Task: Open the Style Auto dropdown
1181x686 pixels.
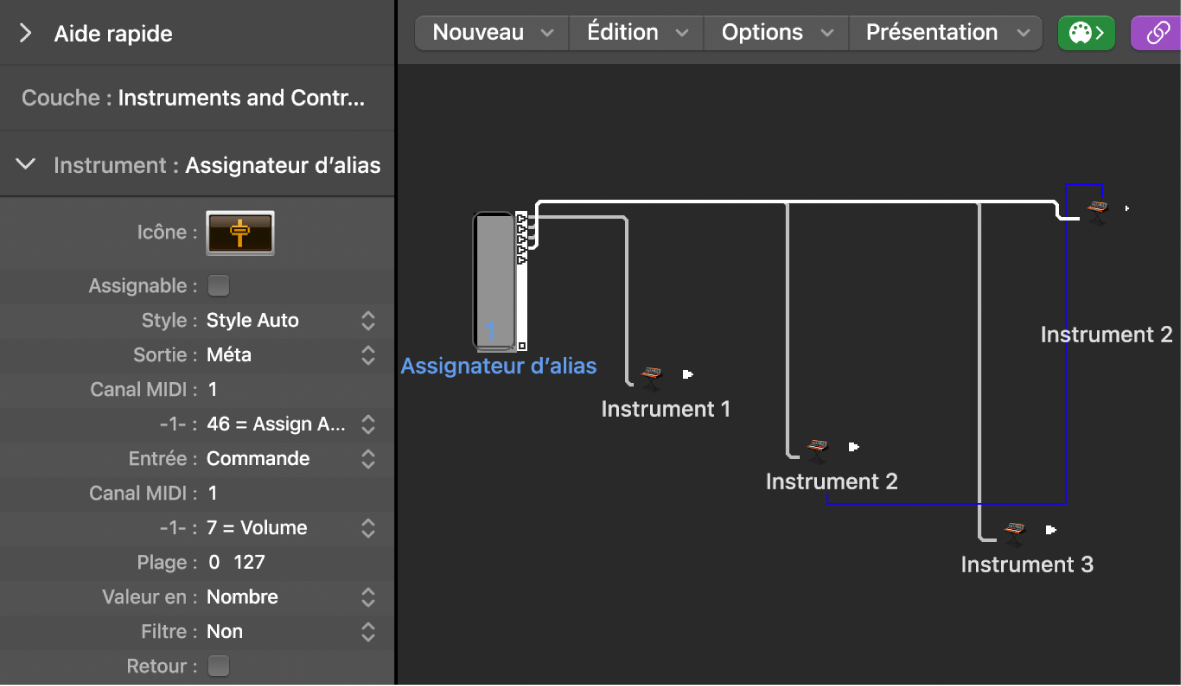Action: click(x=290, y=321)
